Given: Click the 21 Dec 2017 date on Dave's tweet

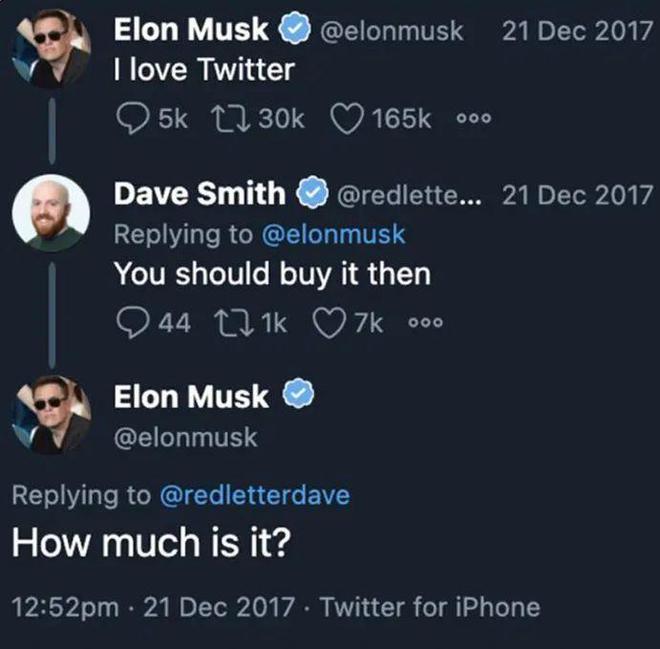Looking at the screenshot, I should point(578,195).
